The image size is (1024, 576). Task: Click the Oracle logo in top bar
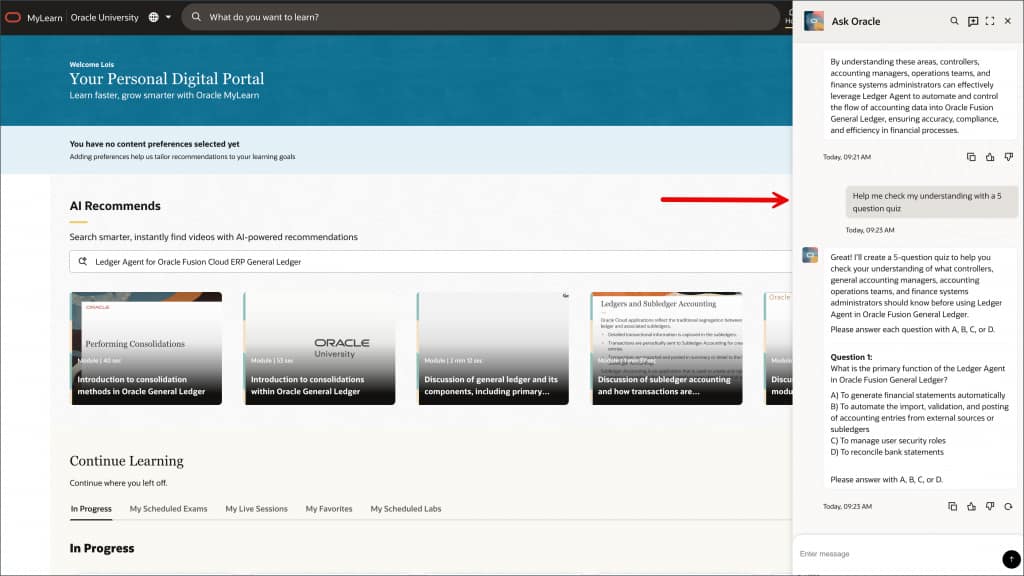click(13, 18)
